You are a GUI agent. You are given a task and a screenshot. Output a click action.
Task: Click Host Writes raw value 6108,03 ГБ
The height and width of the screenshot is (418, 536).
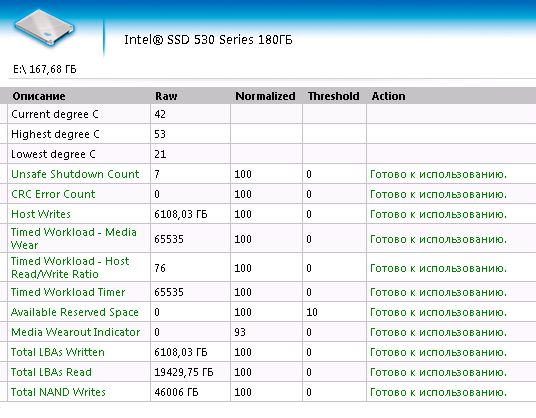[x=181, y=214]
